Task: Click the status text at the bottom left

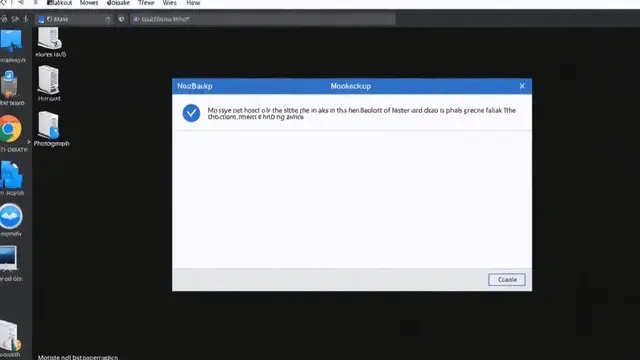Action: click(78, 357)
